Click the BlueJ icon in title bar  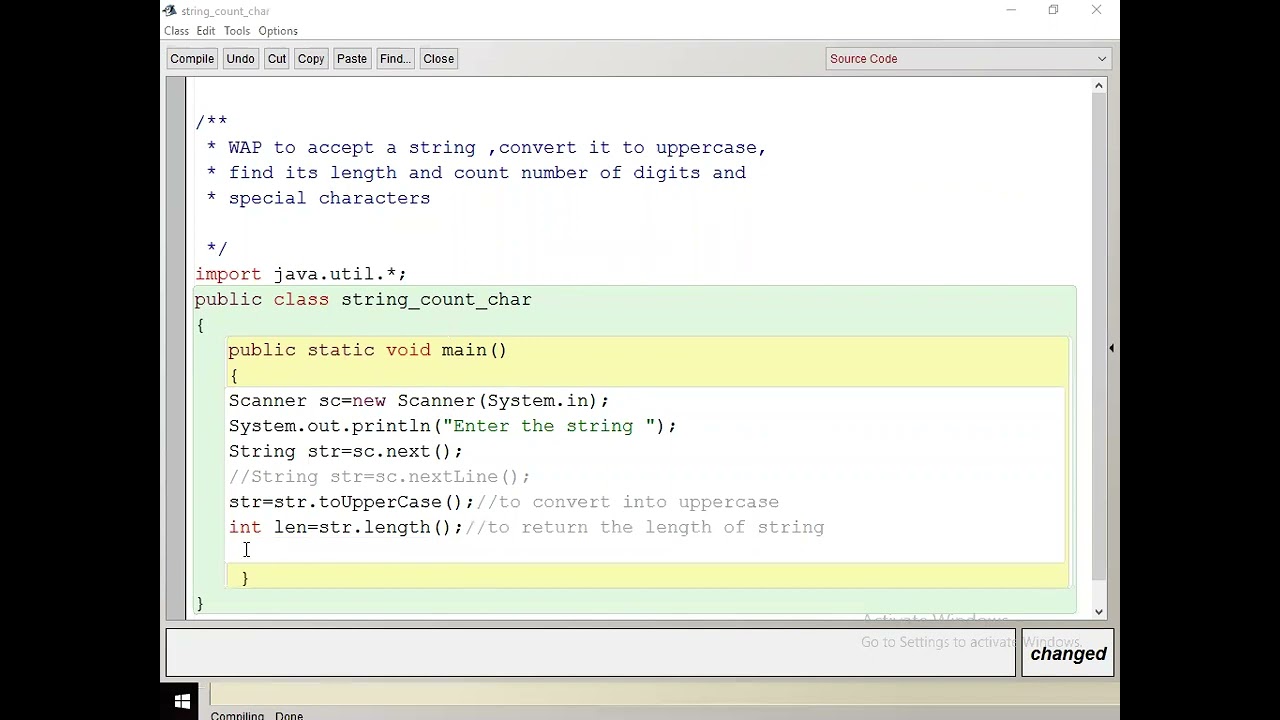point(170,11)
